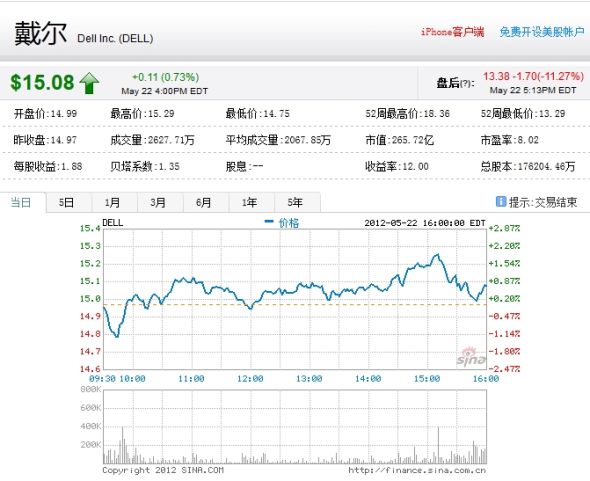Click the after-hours 13.38 -1.70 quote

coord(533,76)
